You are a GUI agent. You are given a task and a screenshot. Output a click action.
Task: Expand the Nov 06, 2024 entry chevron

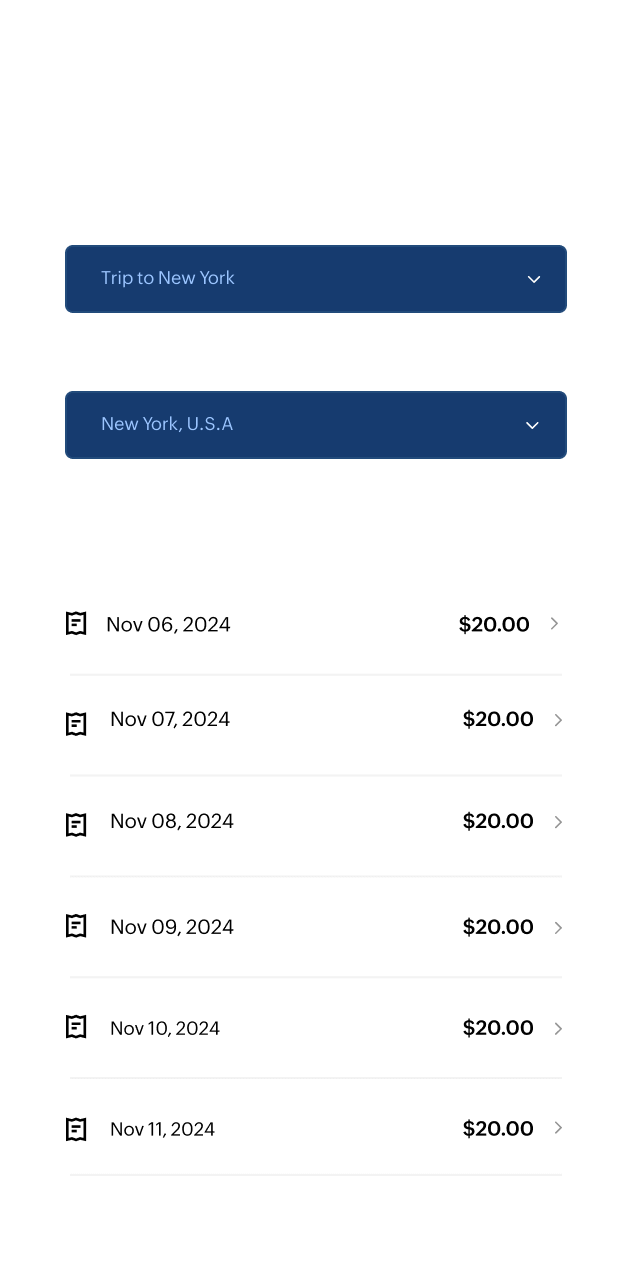(555, 624)
